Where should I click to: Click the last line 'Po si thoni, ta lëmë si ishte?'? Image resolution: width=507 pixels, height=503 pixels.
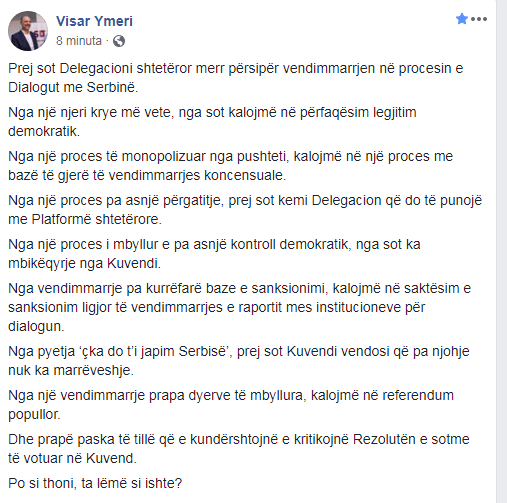point(95,483)
